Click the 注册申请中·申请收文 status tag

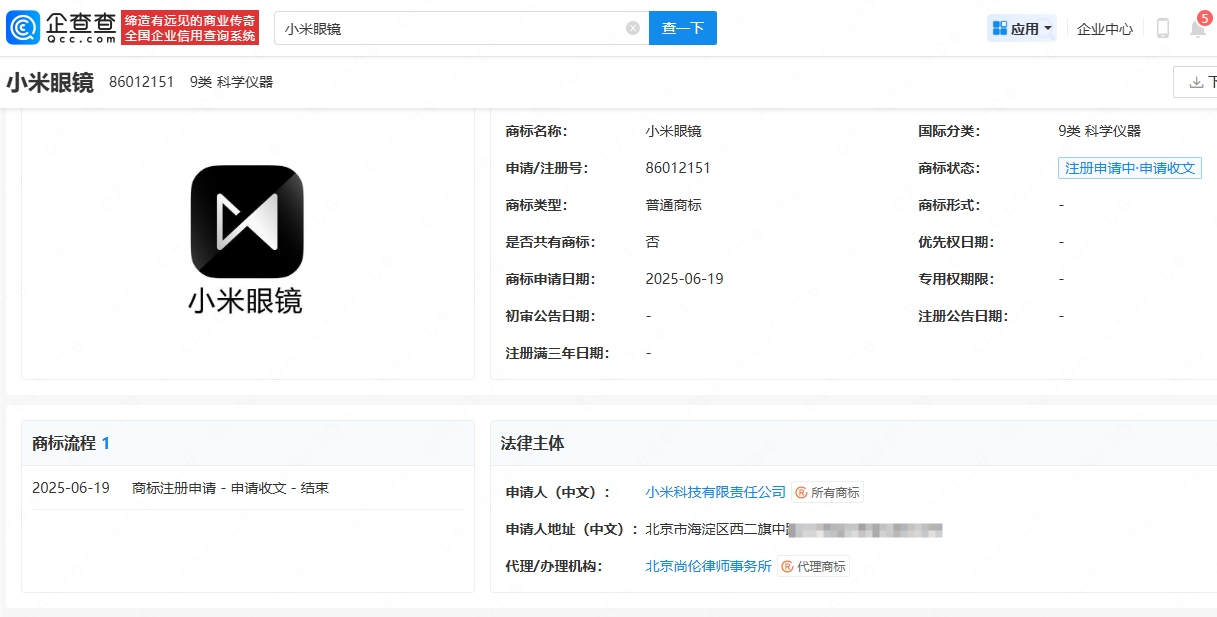(1129, 168)
